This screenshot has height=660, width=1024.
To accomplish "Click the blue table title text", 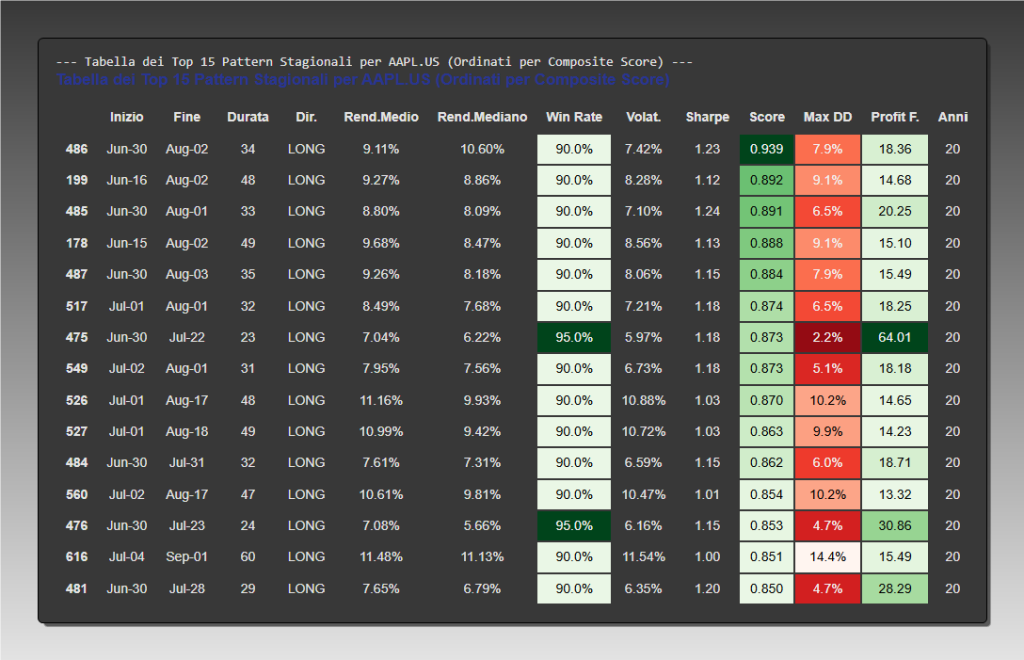I will pos(362,80).
